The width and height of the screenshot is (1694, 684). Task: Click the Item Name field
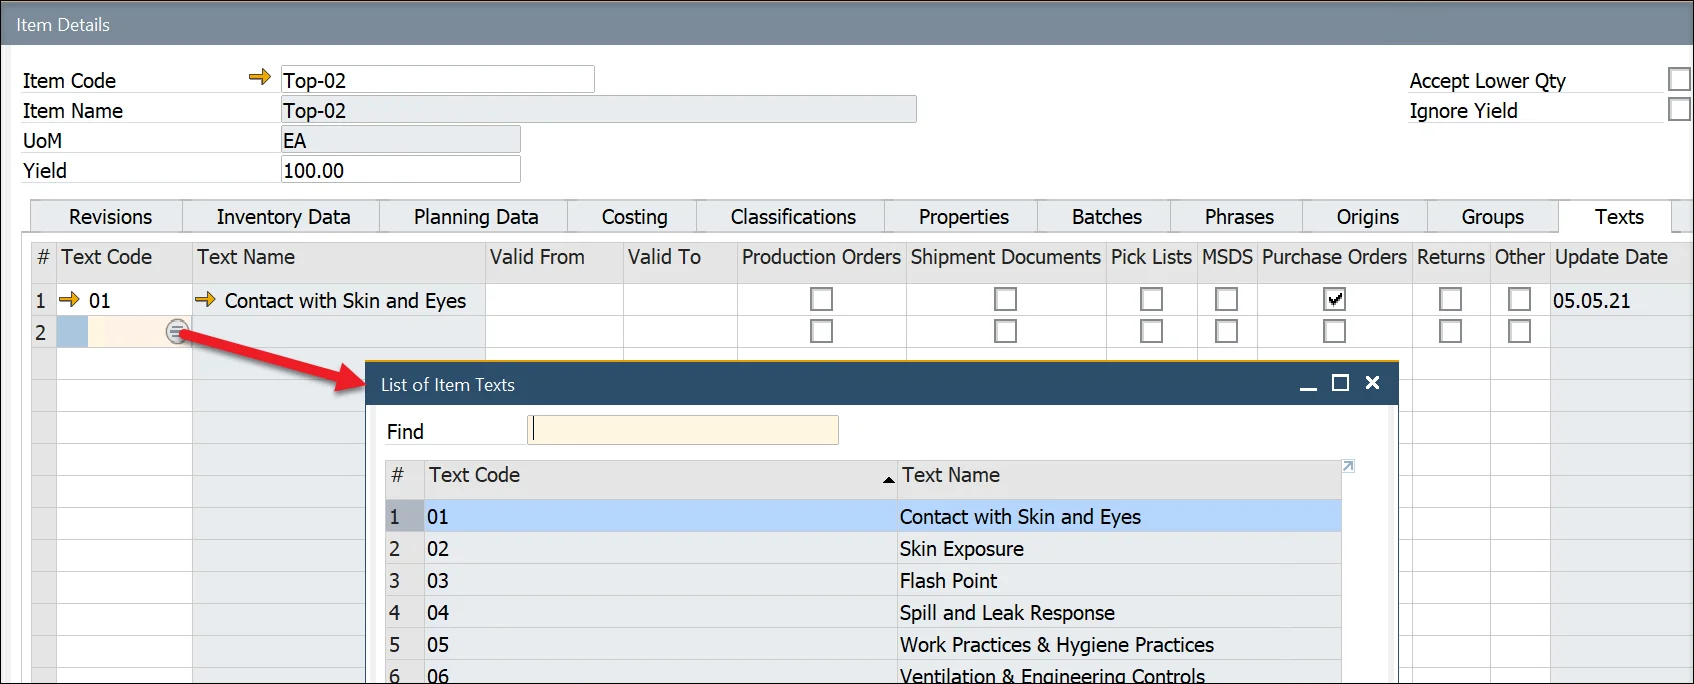[598, 110]
